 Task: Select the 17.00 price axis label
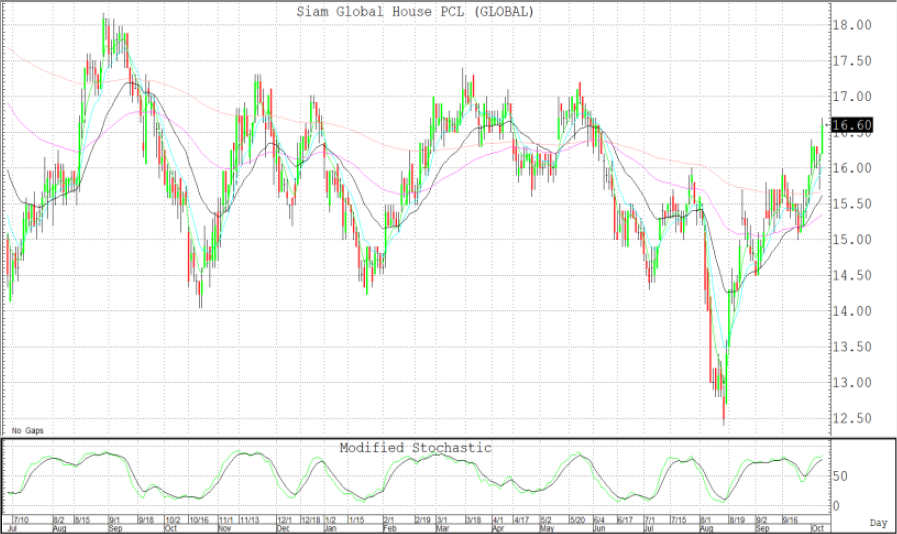852,97
